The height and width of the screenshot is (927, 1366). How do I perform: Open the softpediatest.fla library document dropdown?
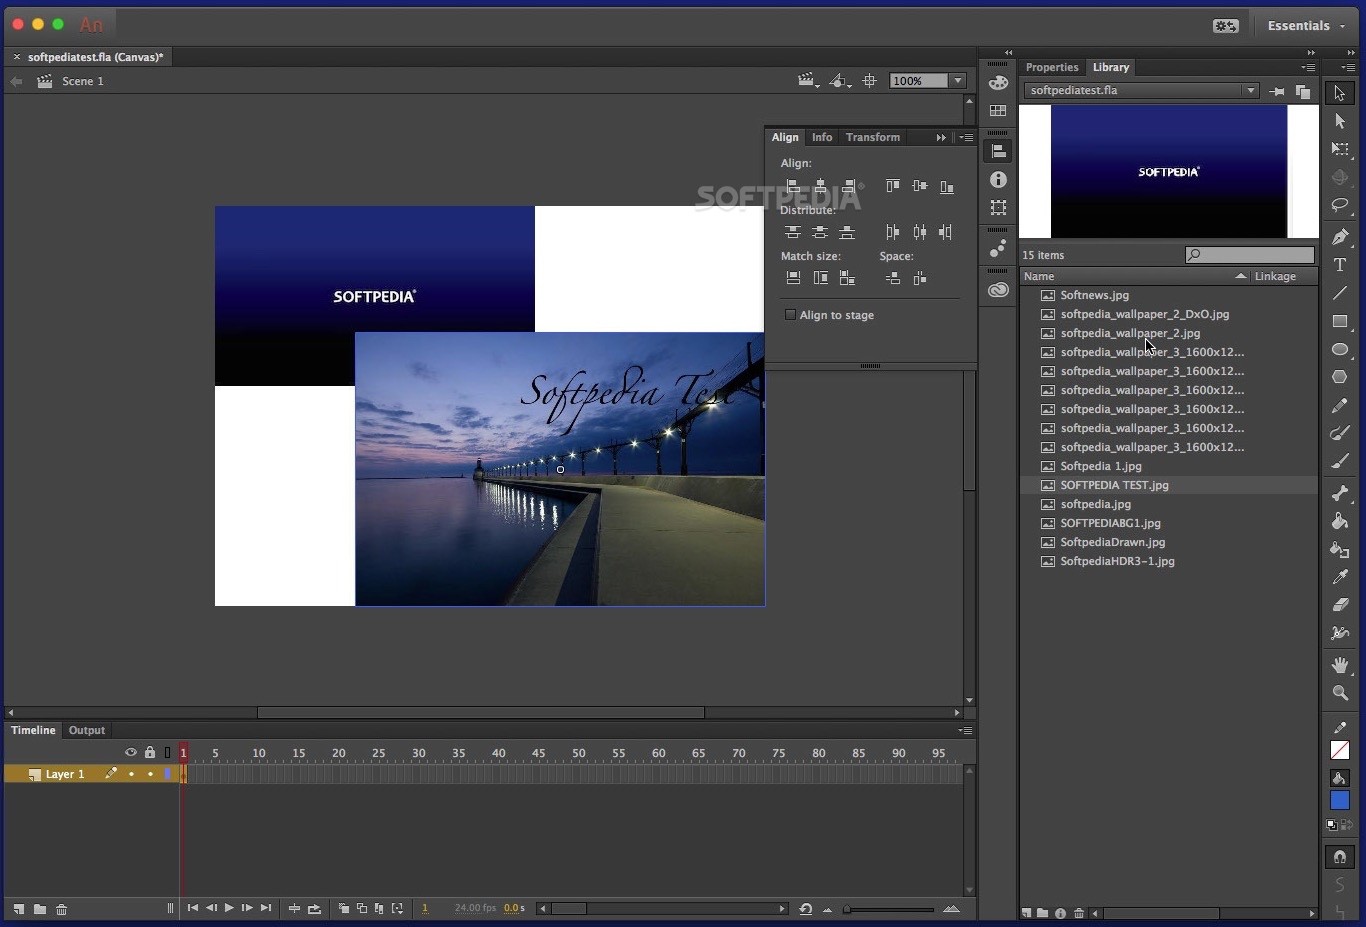point(1250,90)
